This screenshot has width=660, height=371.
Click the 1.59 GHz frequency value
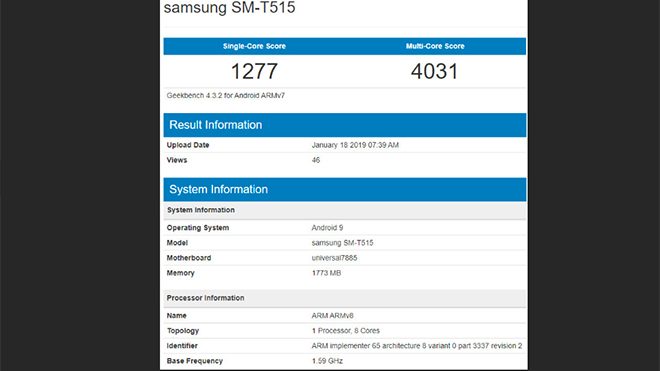coord(327,361)
